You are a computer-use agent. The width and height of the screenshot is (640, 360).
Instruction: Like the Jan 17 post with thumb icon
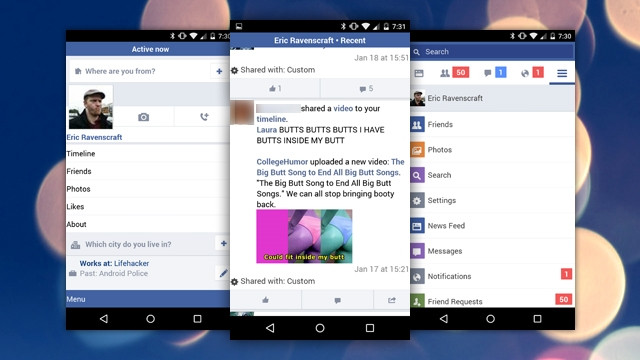tap(266, 300)
